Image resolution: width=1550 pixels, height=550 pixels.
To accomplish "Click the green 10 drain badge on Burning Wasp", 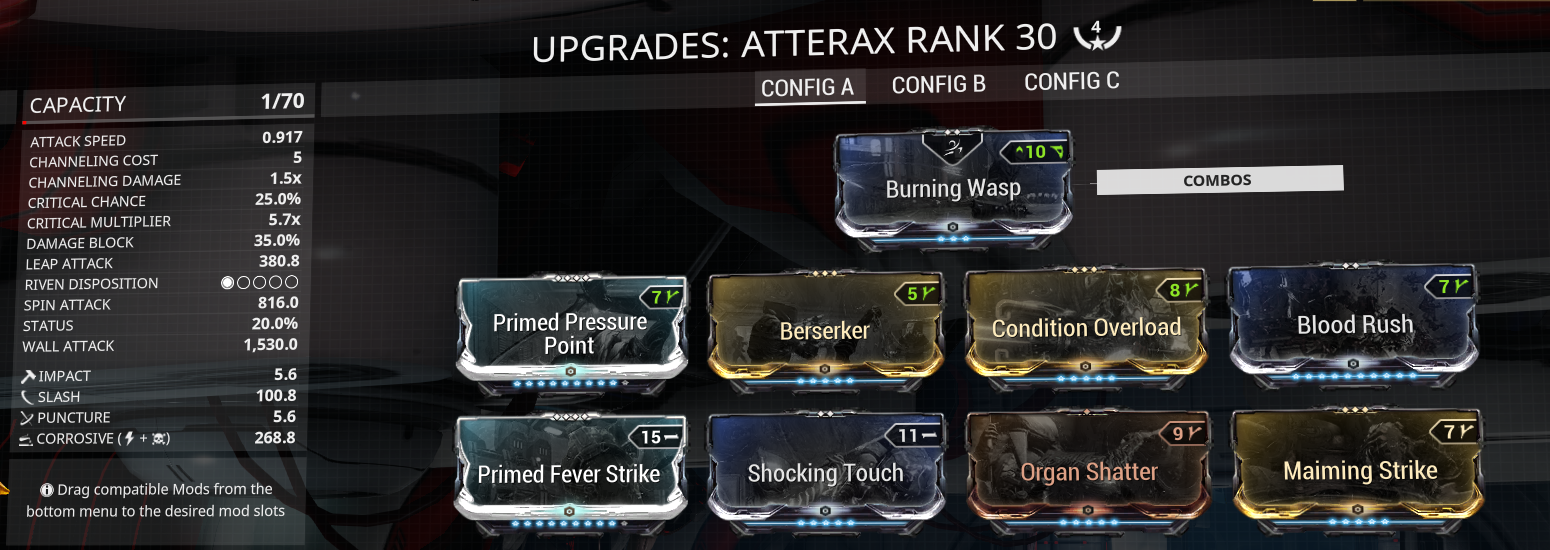I will point(1036,152).
